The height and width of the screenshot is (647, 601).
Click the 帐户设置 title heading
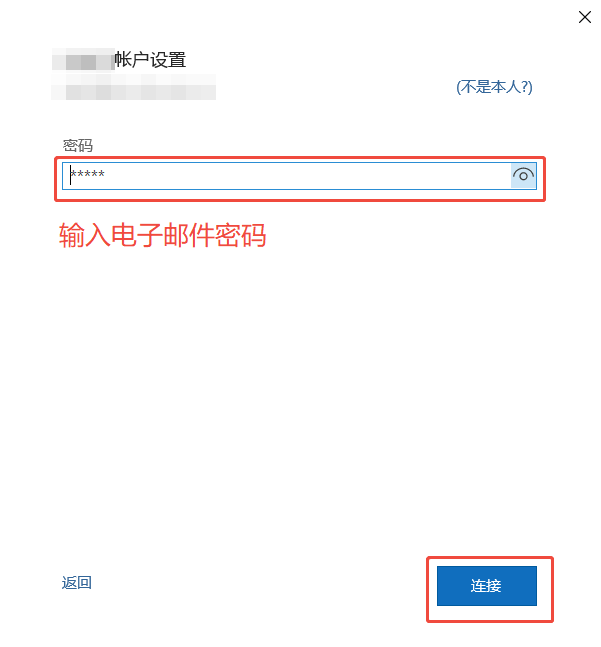(151, 60)
